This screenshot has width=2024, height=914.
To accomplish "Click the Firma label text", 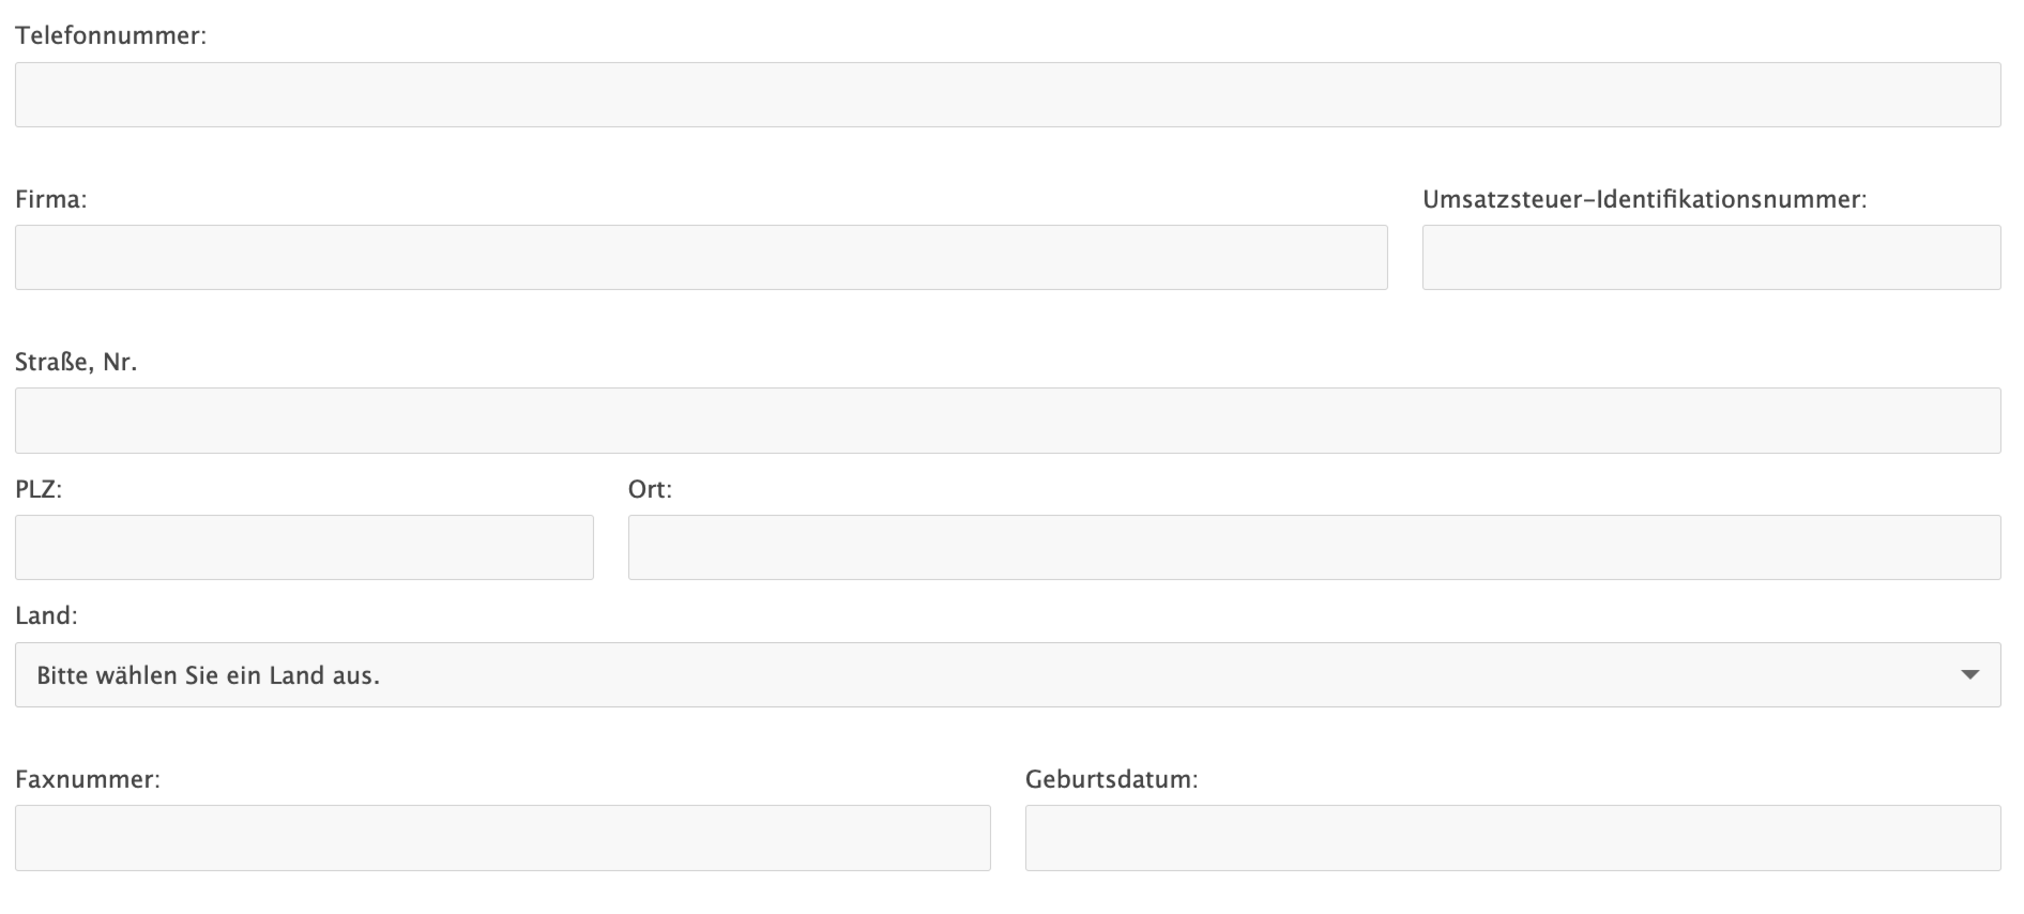I will click(x=51, y=199).
